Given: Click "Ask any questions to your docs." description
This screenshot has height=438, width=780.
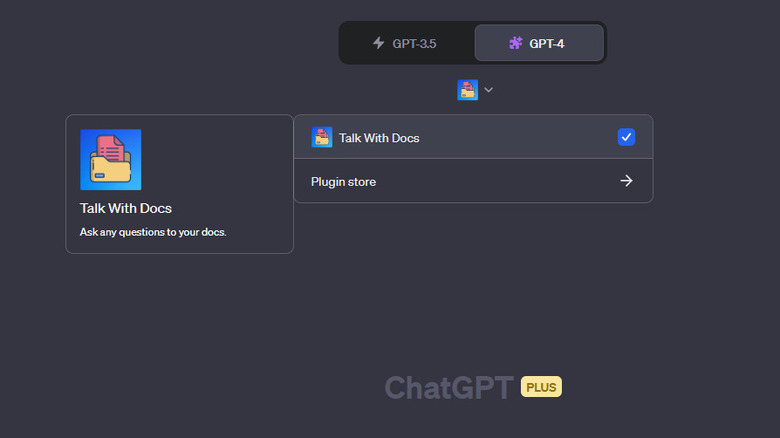Looking at the screenshot, I should point(153,232).
